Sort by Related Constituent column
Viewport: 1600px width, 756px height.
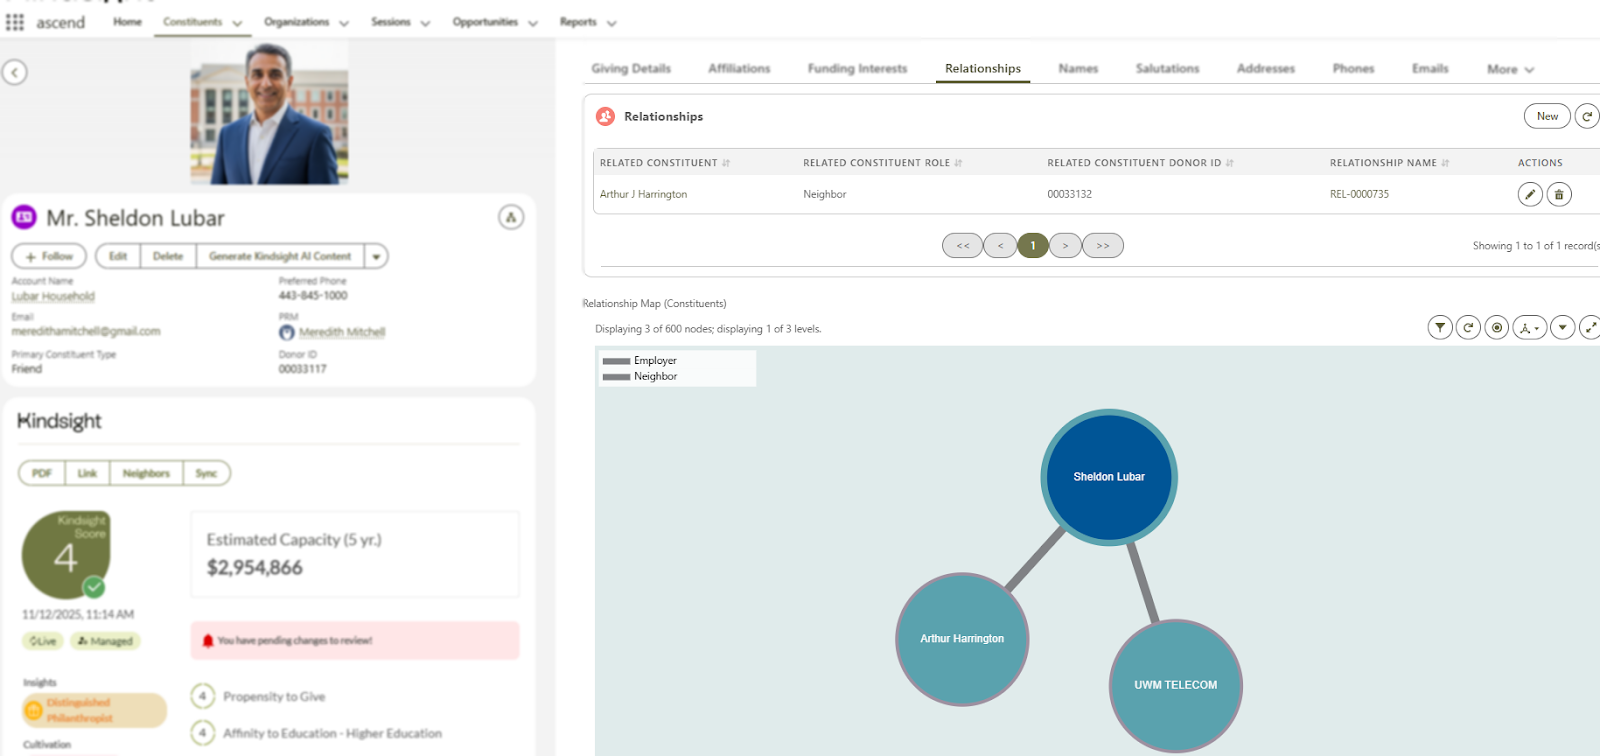pyautogui.click(x=726, y=163)
